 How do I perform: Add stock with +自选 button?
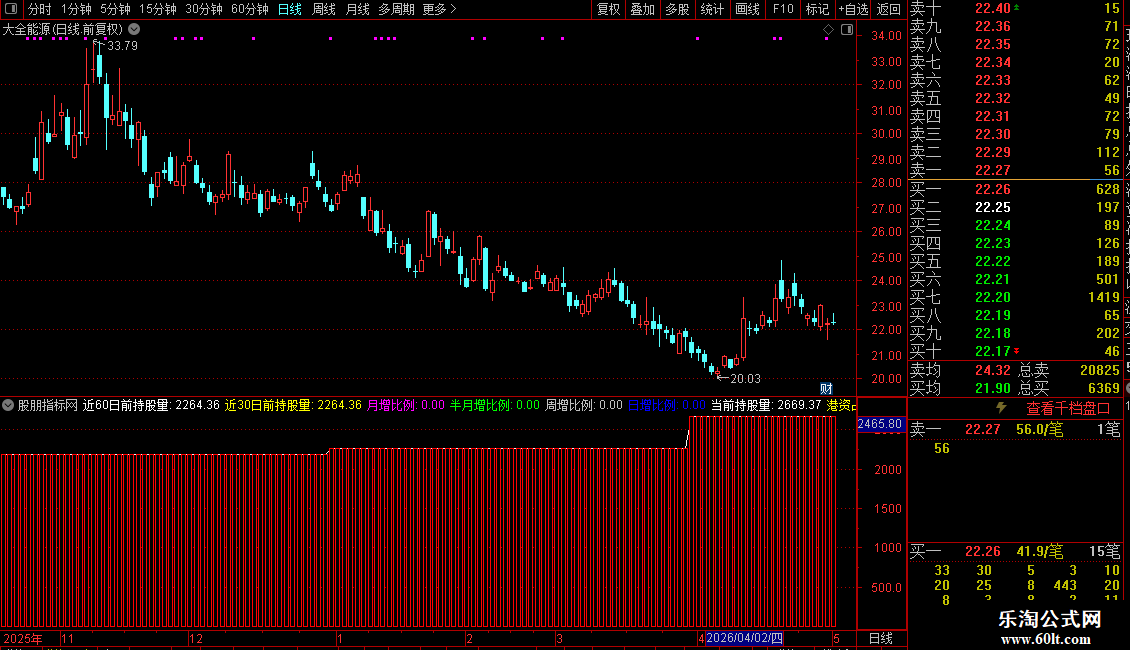pyautogui.click(x=854, y=9)
